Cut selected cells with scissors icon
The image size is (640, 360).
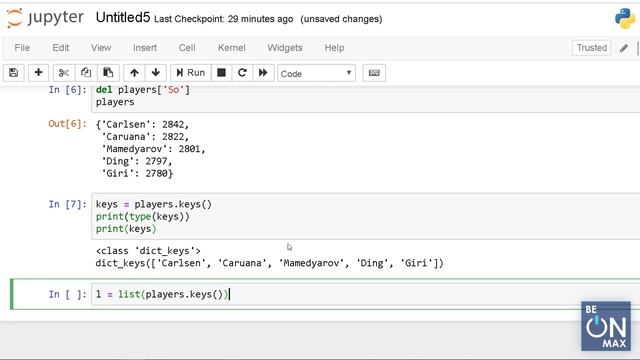click(x=64, y=73)
